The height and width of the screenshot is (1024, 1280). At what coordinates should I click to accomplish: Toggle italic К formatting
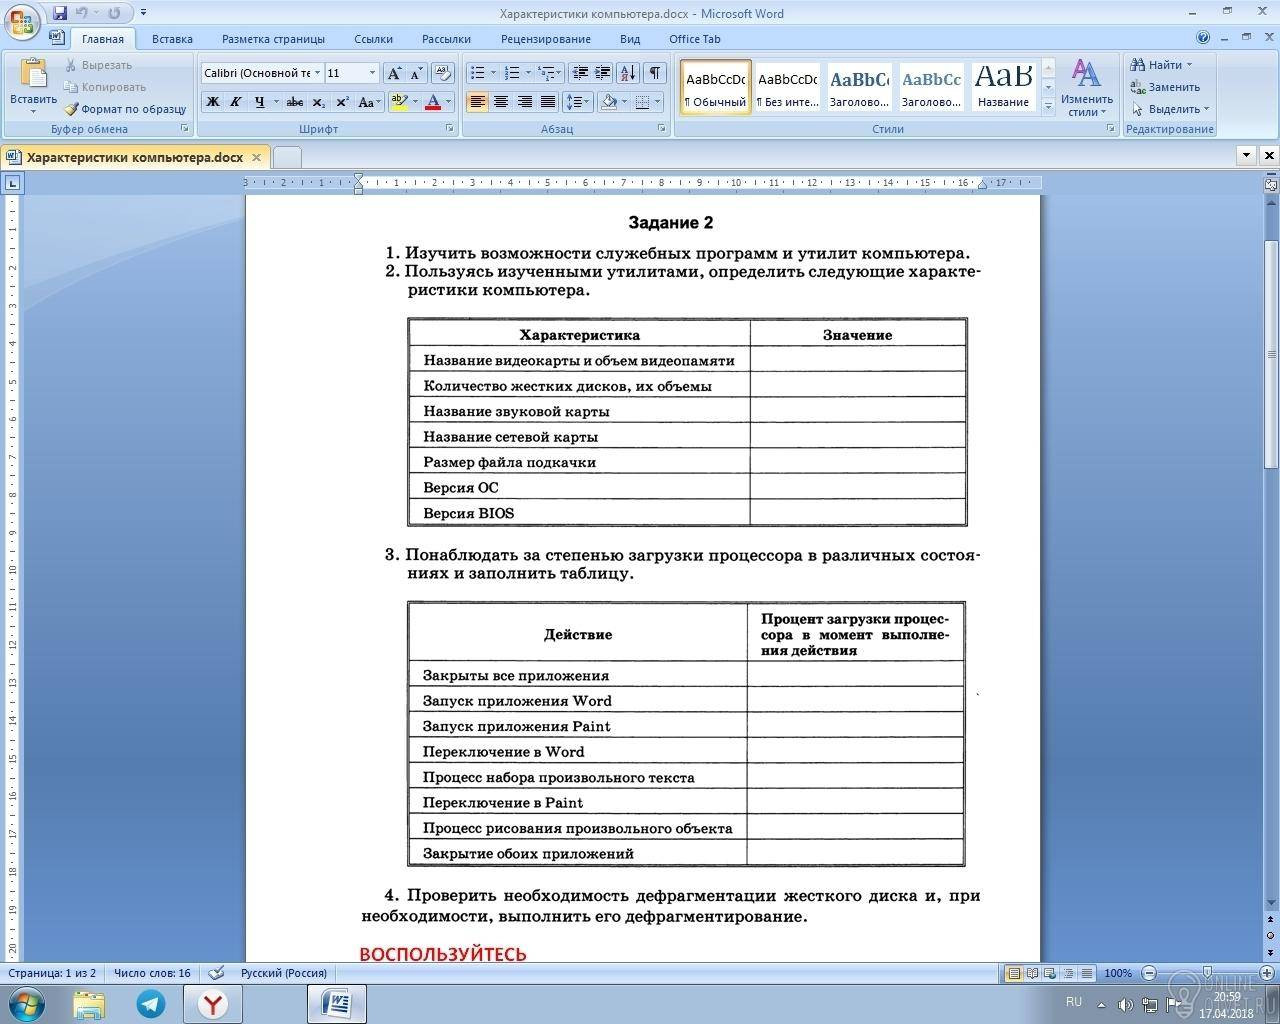(x=236, y=102)
